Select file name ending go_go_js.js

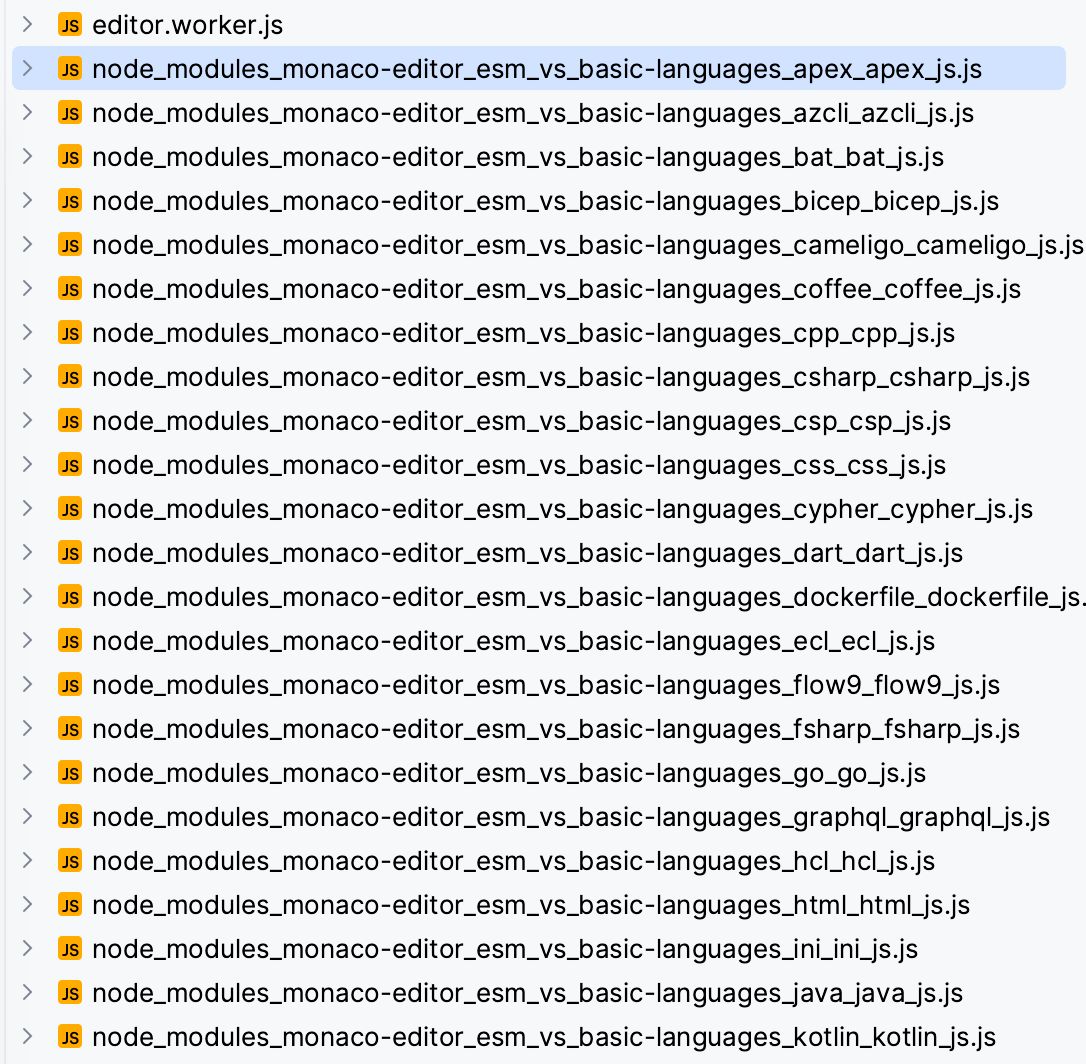pyautogui.click(x=509, y=773)
